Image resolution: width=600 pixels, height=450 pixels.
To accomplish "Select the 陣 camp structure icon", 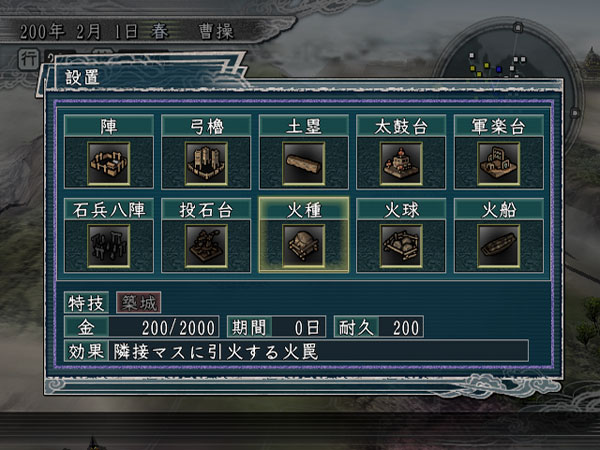I will (x=109, y=163).
